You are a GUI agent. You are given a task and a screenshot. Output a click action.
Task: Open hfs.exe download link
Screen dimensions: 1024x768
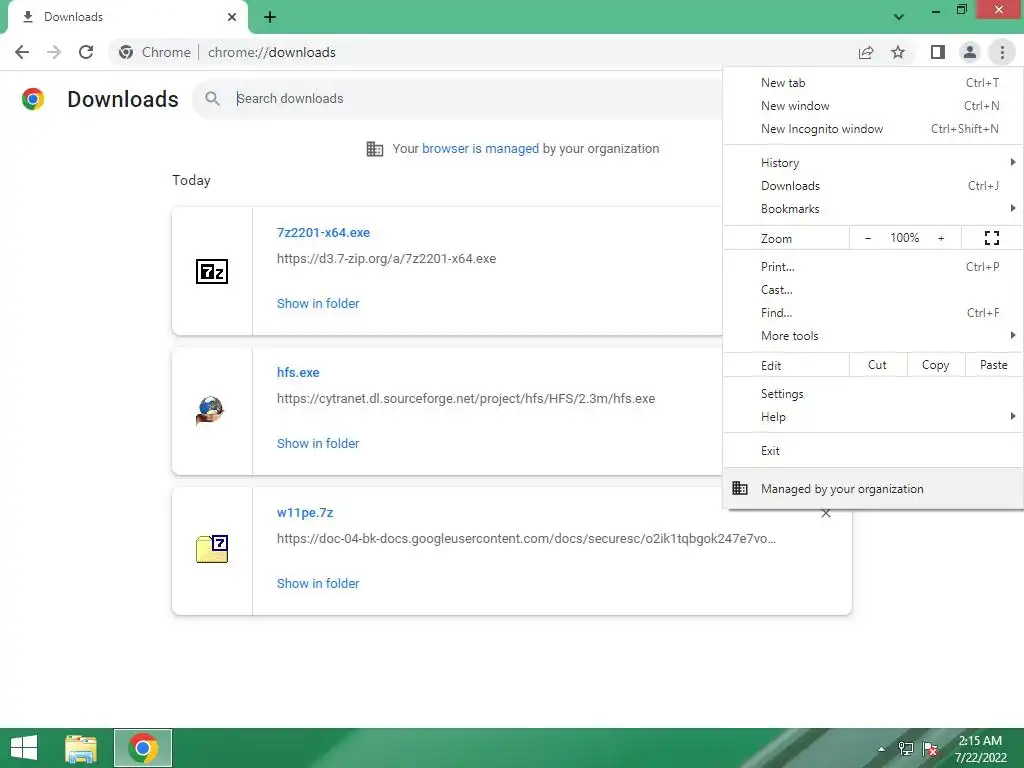pyautogui.click(x=298, y=372)
